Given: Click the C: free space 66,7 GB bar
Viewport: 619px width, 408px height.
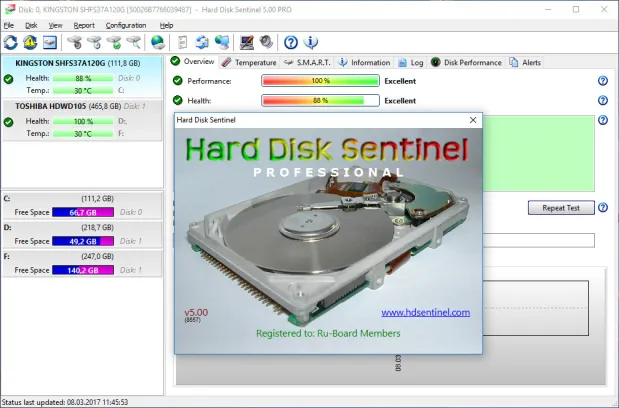Looking at the screenshot, I should [83, 212].
